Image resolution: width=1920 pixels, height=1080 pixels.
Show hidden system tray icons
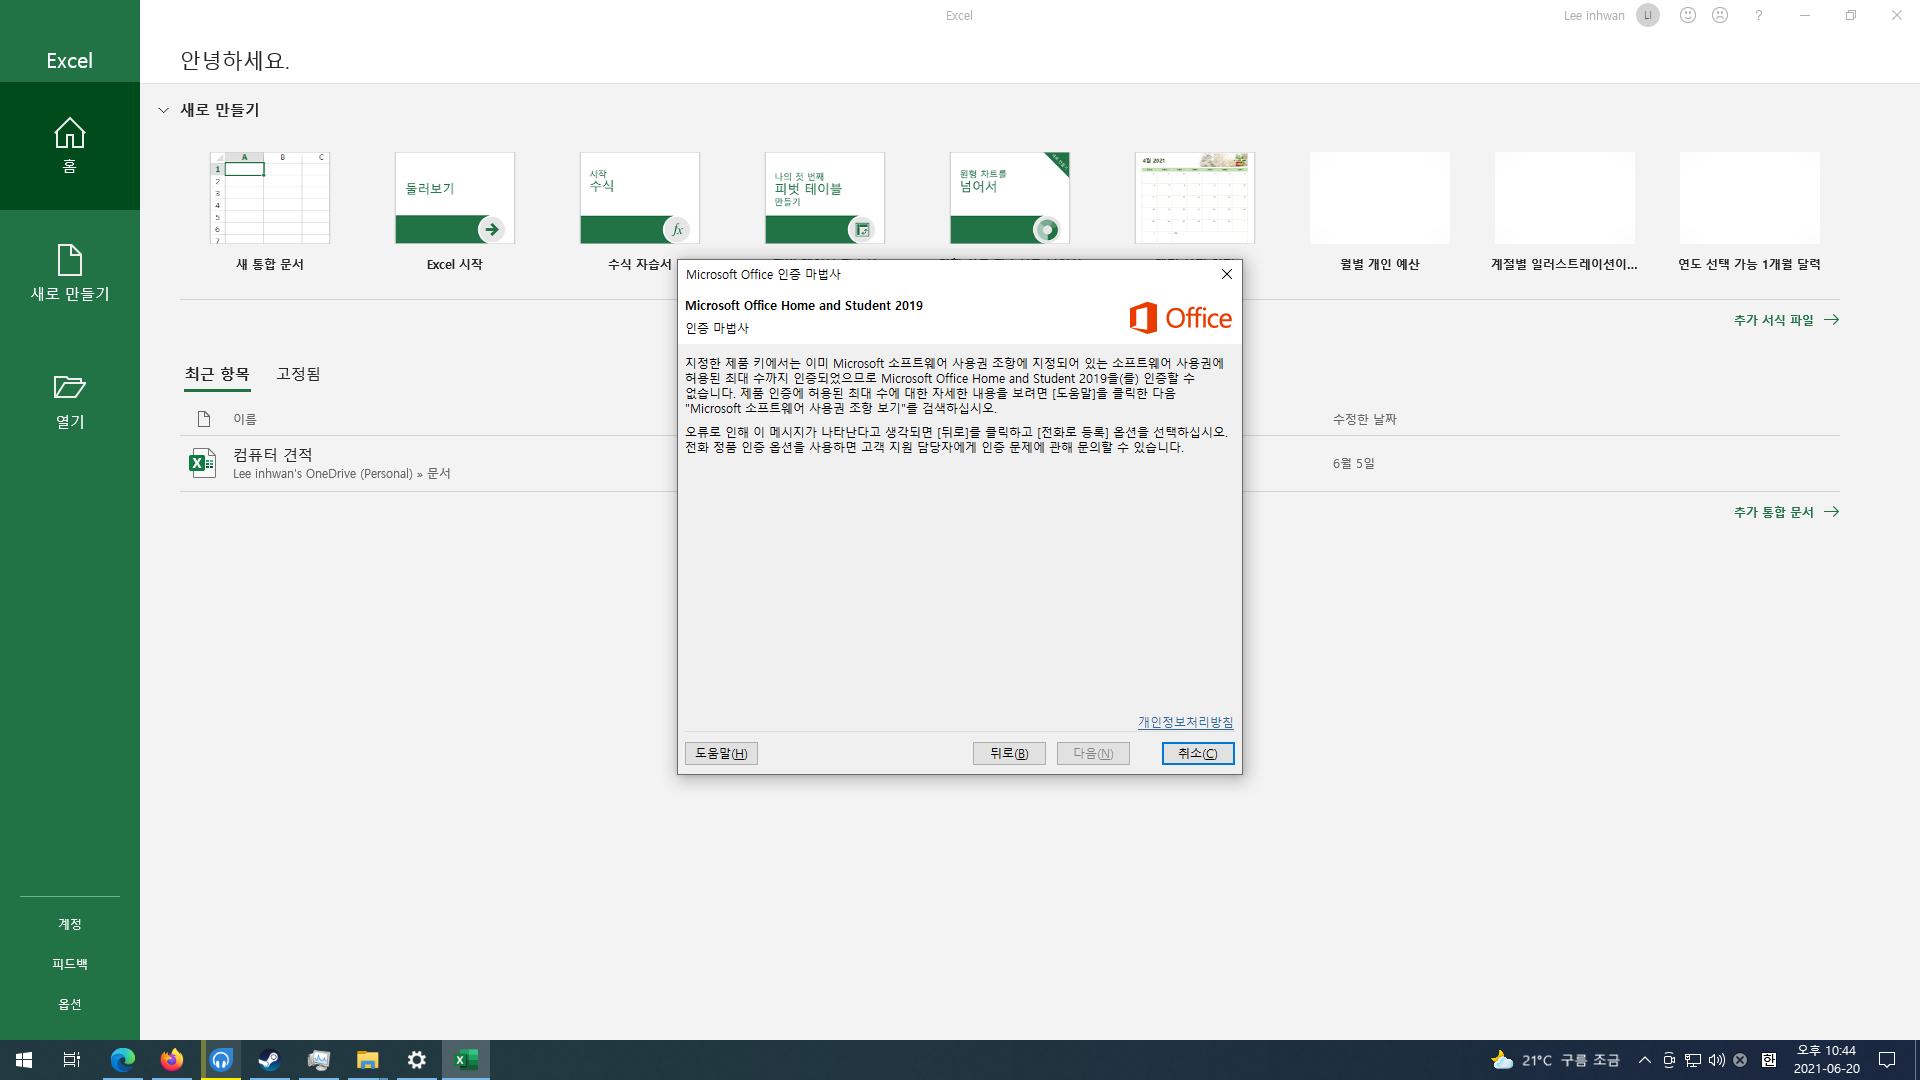click(1645, 1060)
